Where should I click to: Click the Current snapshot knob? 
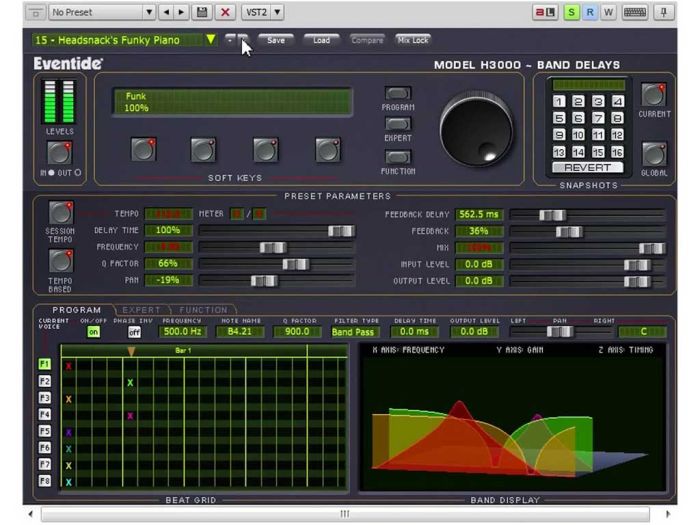[x=654, y=95]
